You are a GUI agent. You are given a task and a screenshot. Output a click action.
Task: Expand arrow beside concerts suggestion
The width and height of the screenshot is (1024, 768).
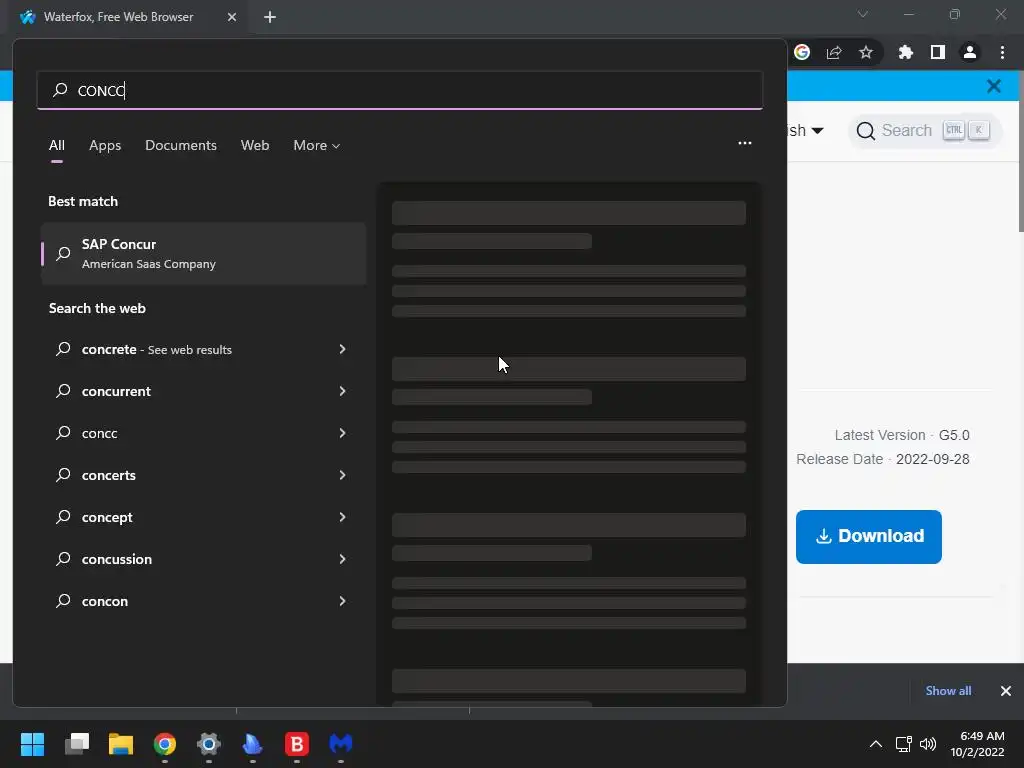342,475
